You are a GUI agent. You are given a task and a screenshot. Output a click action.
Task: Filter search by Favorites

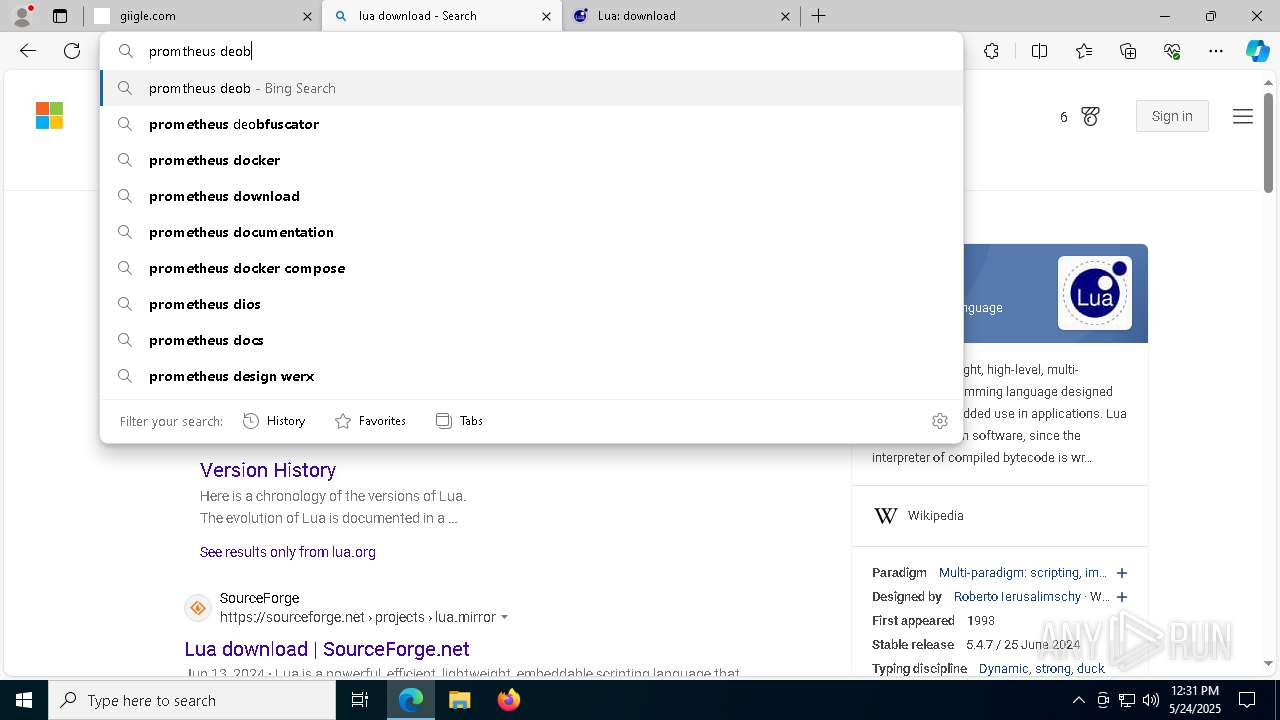point(370,421)
